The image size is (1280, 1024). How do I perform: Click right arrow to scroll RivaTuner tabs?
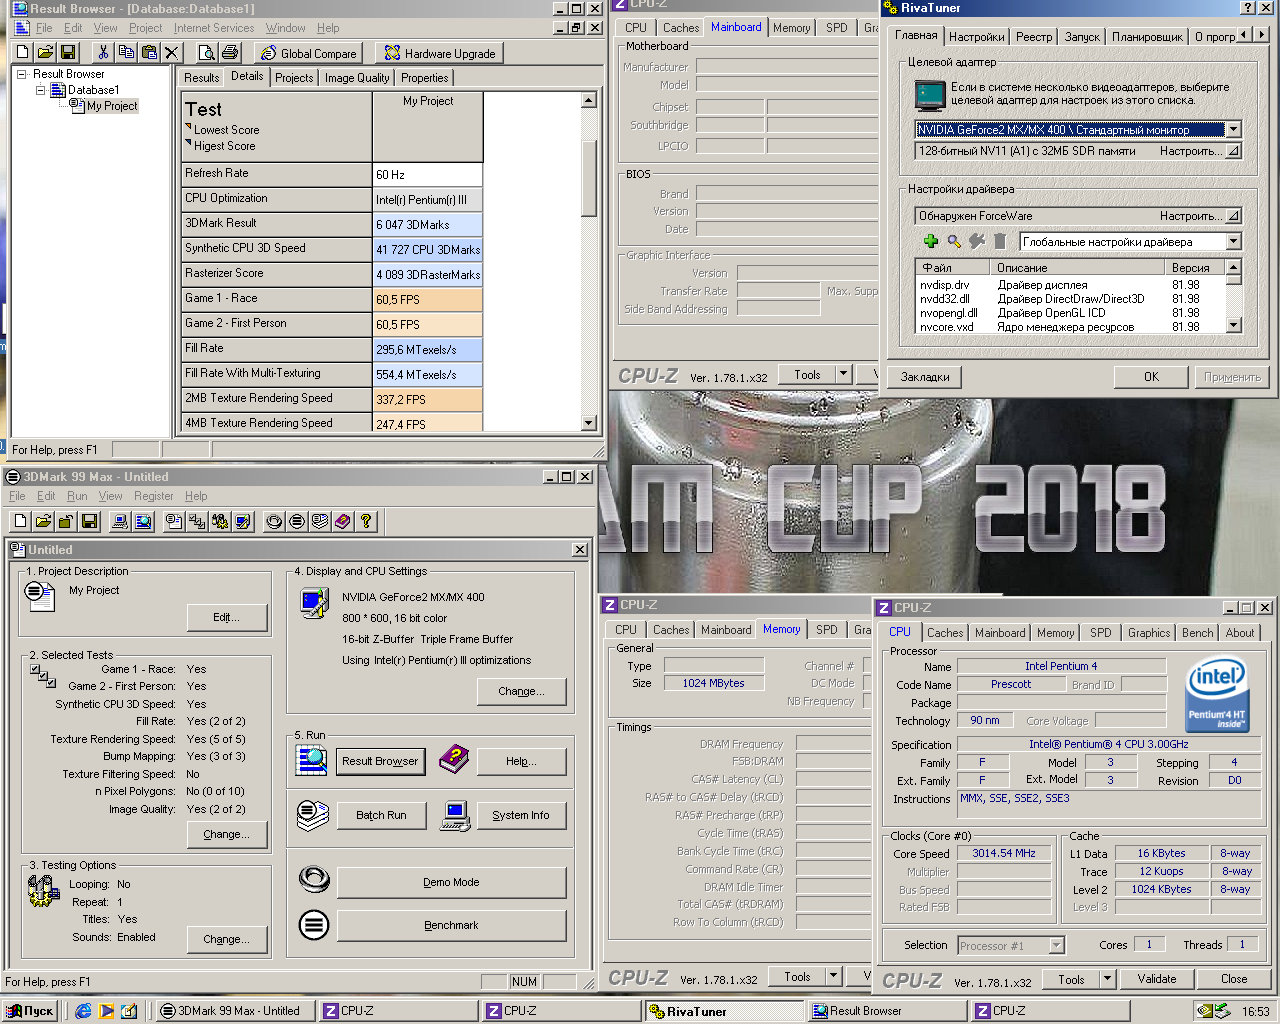(x=1261, y=34)
